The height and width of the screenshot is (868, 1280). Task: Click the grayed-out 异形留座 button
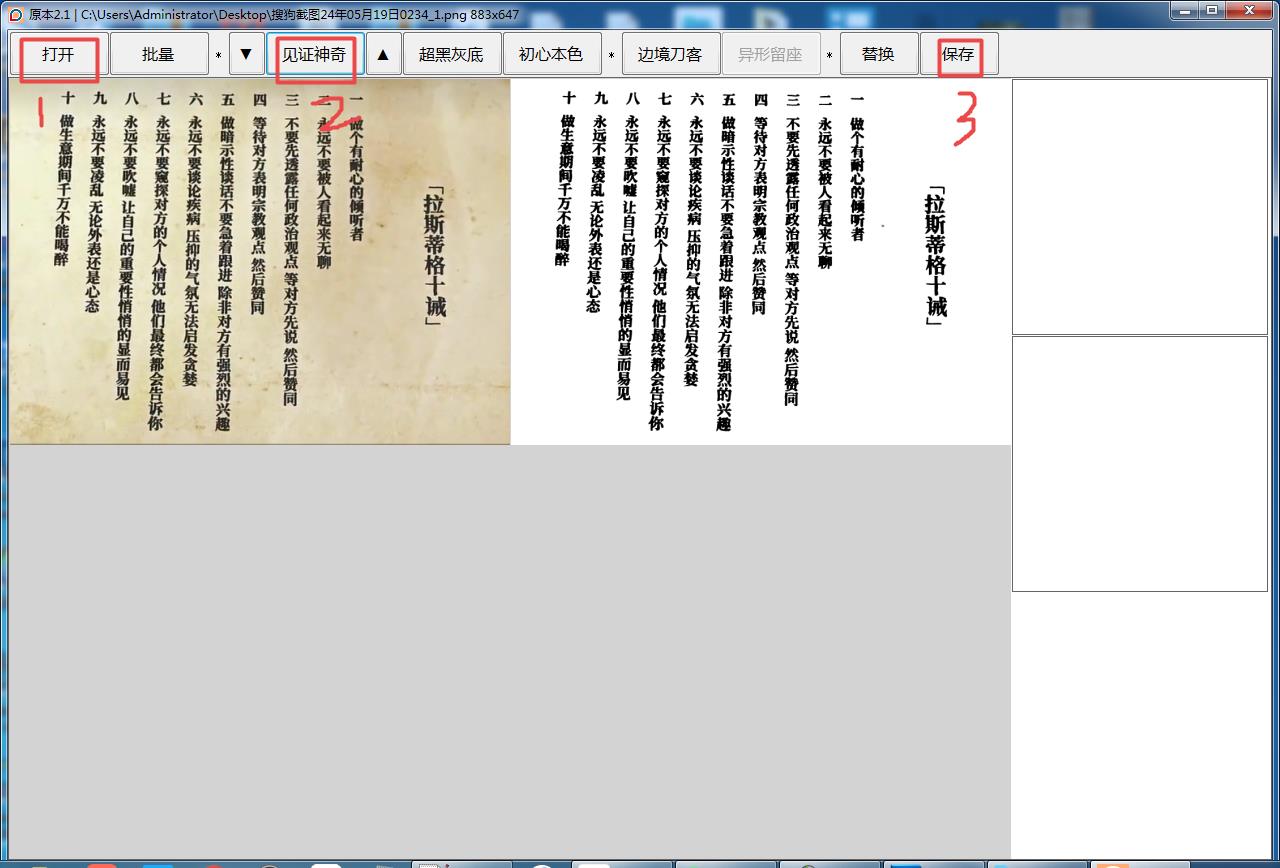[771, 53]
